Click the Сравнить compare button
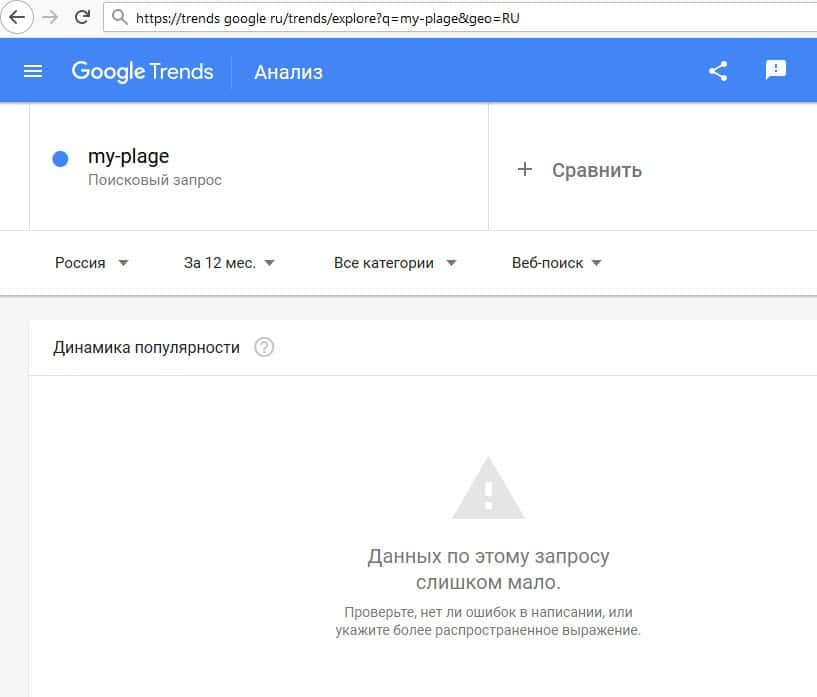Image resolution: width=817 pixels, height=697 pixels. 596,170
